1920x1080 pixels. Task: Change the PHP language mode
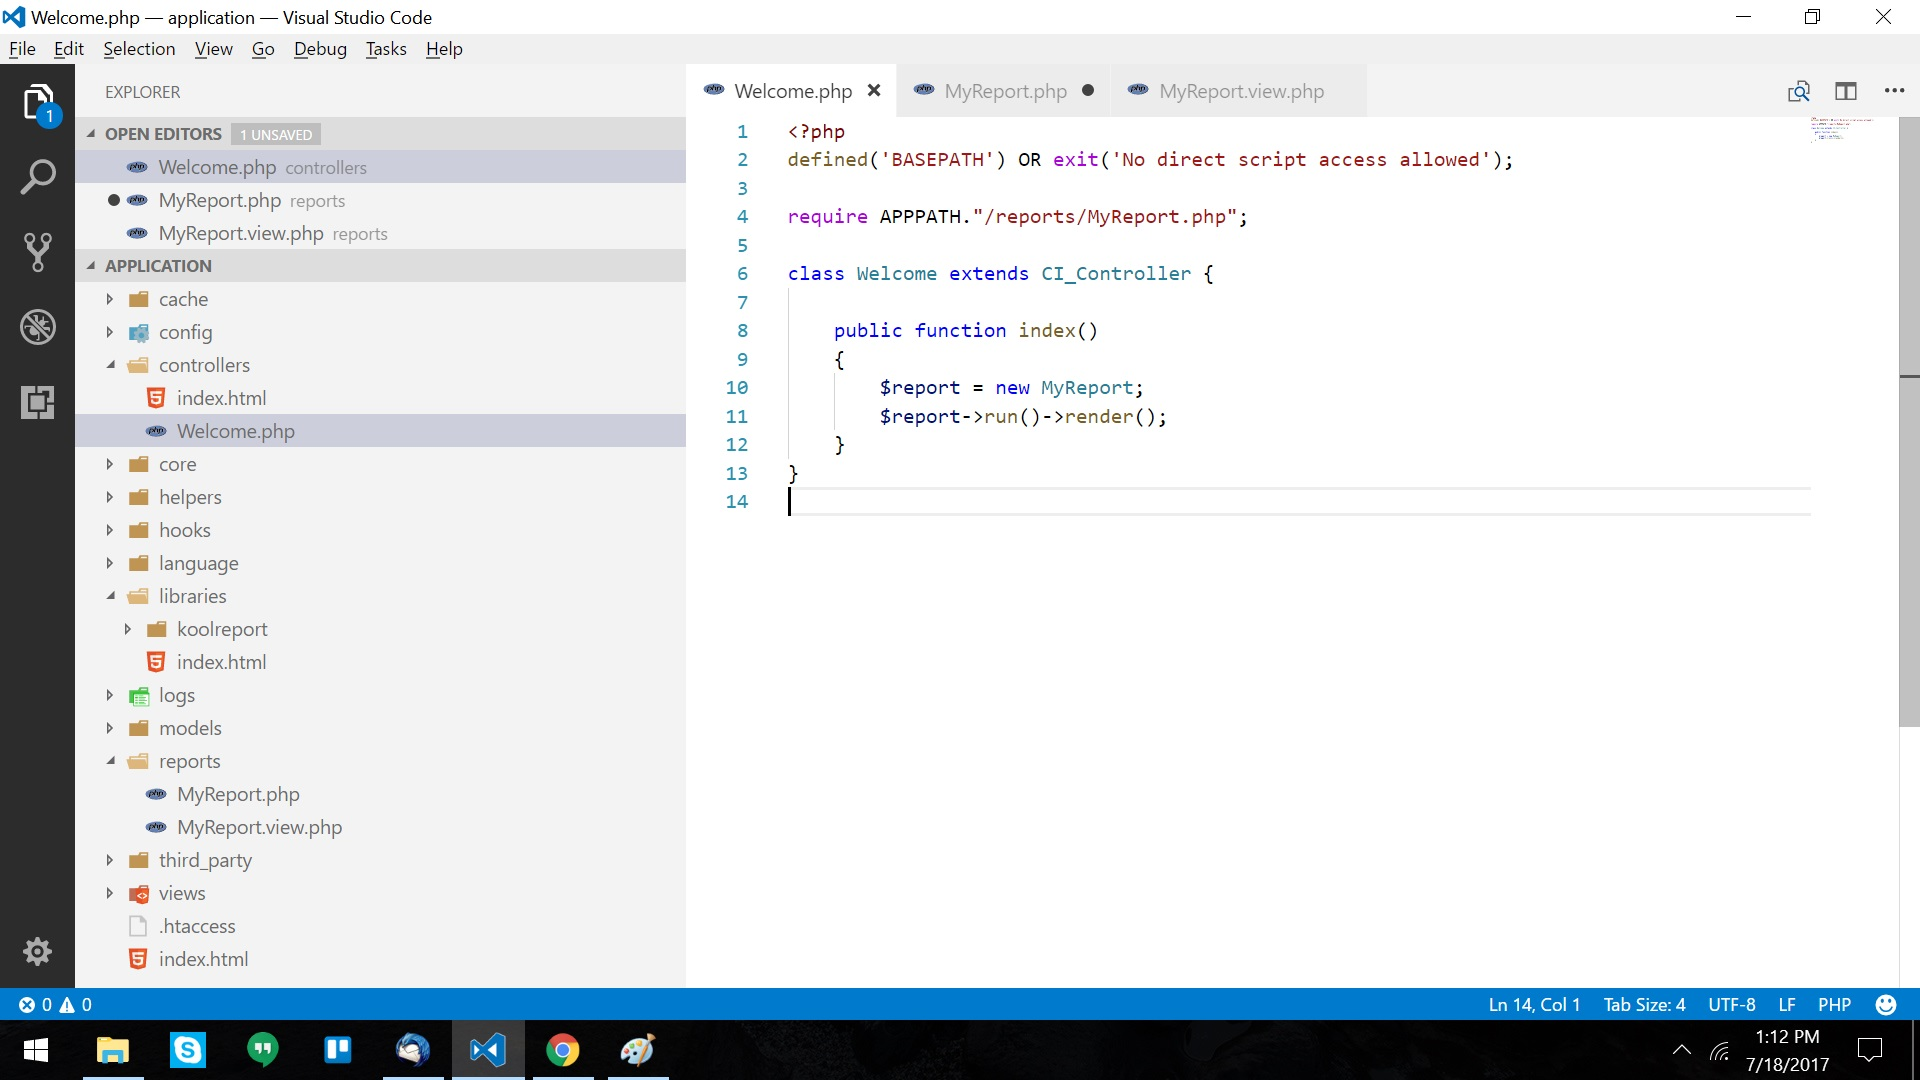point(1834,1004)
